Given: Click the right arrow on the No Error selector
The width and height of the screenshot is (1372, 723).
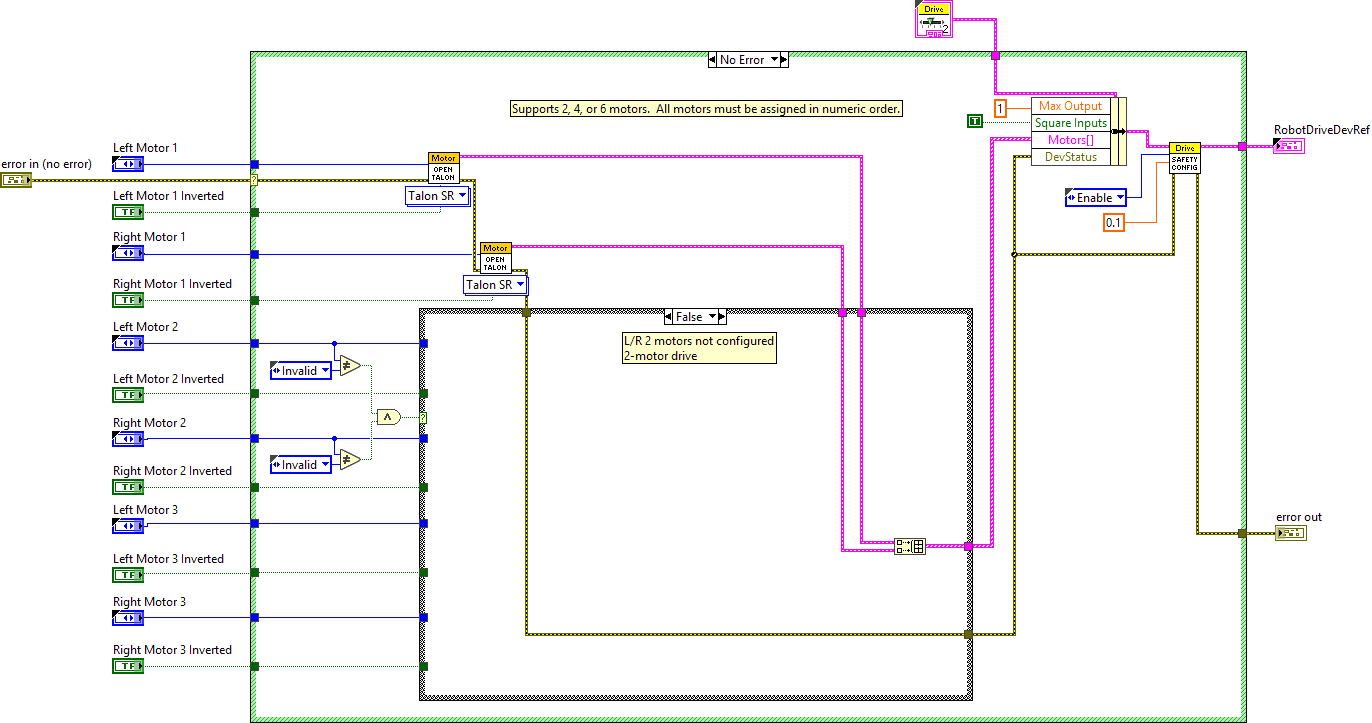Looking at the screenshot, I should 784,59.
